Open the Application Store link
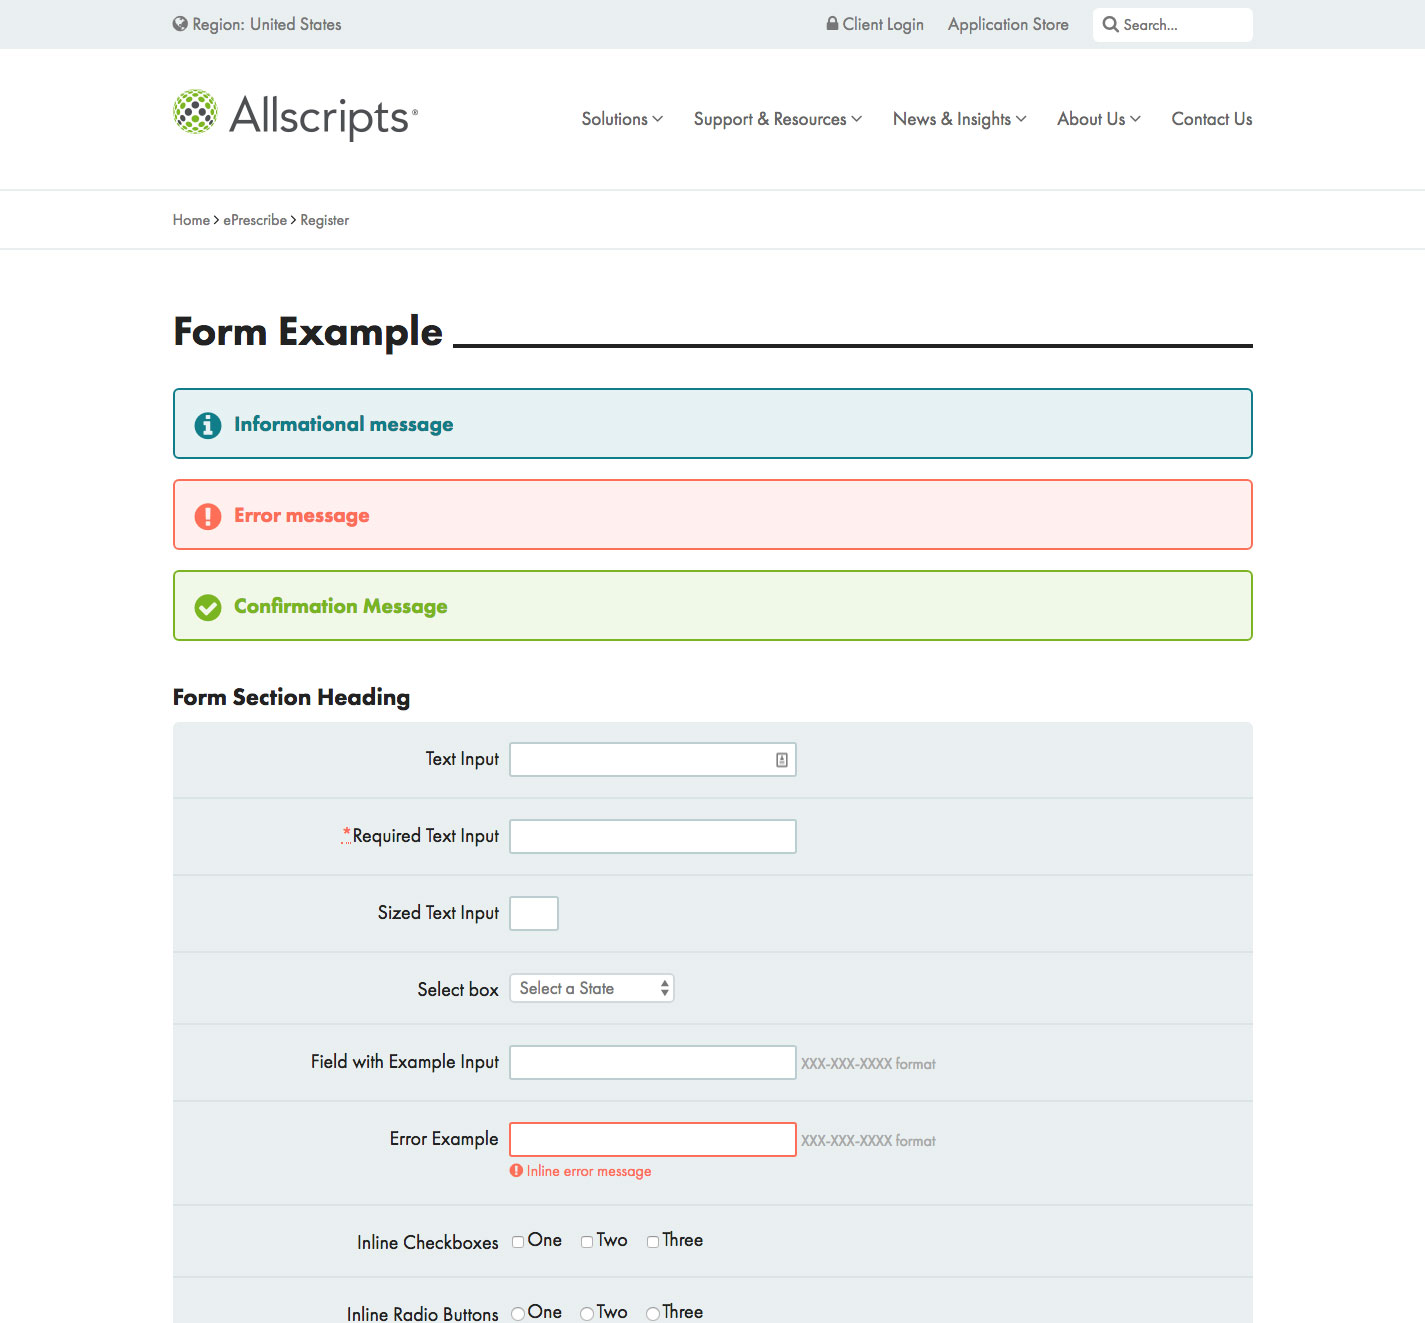Screen dimensions: 1425x1323 click(x=1008, y=24)
